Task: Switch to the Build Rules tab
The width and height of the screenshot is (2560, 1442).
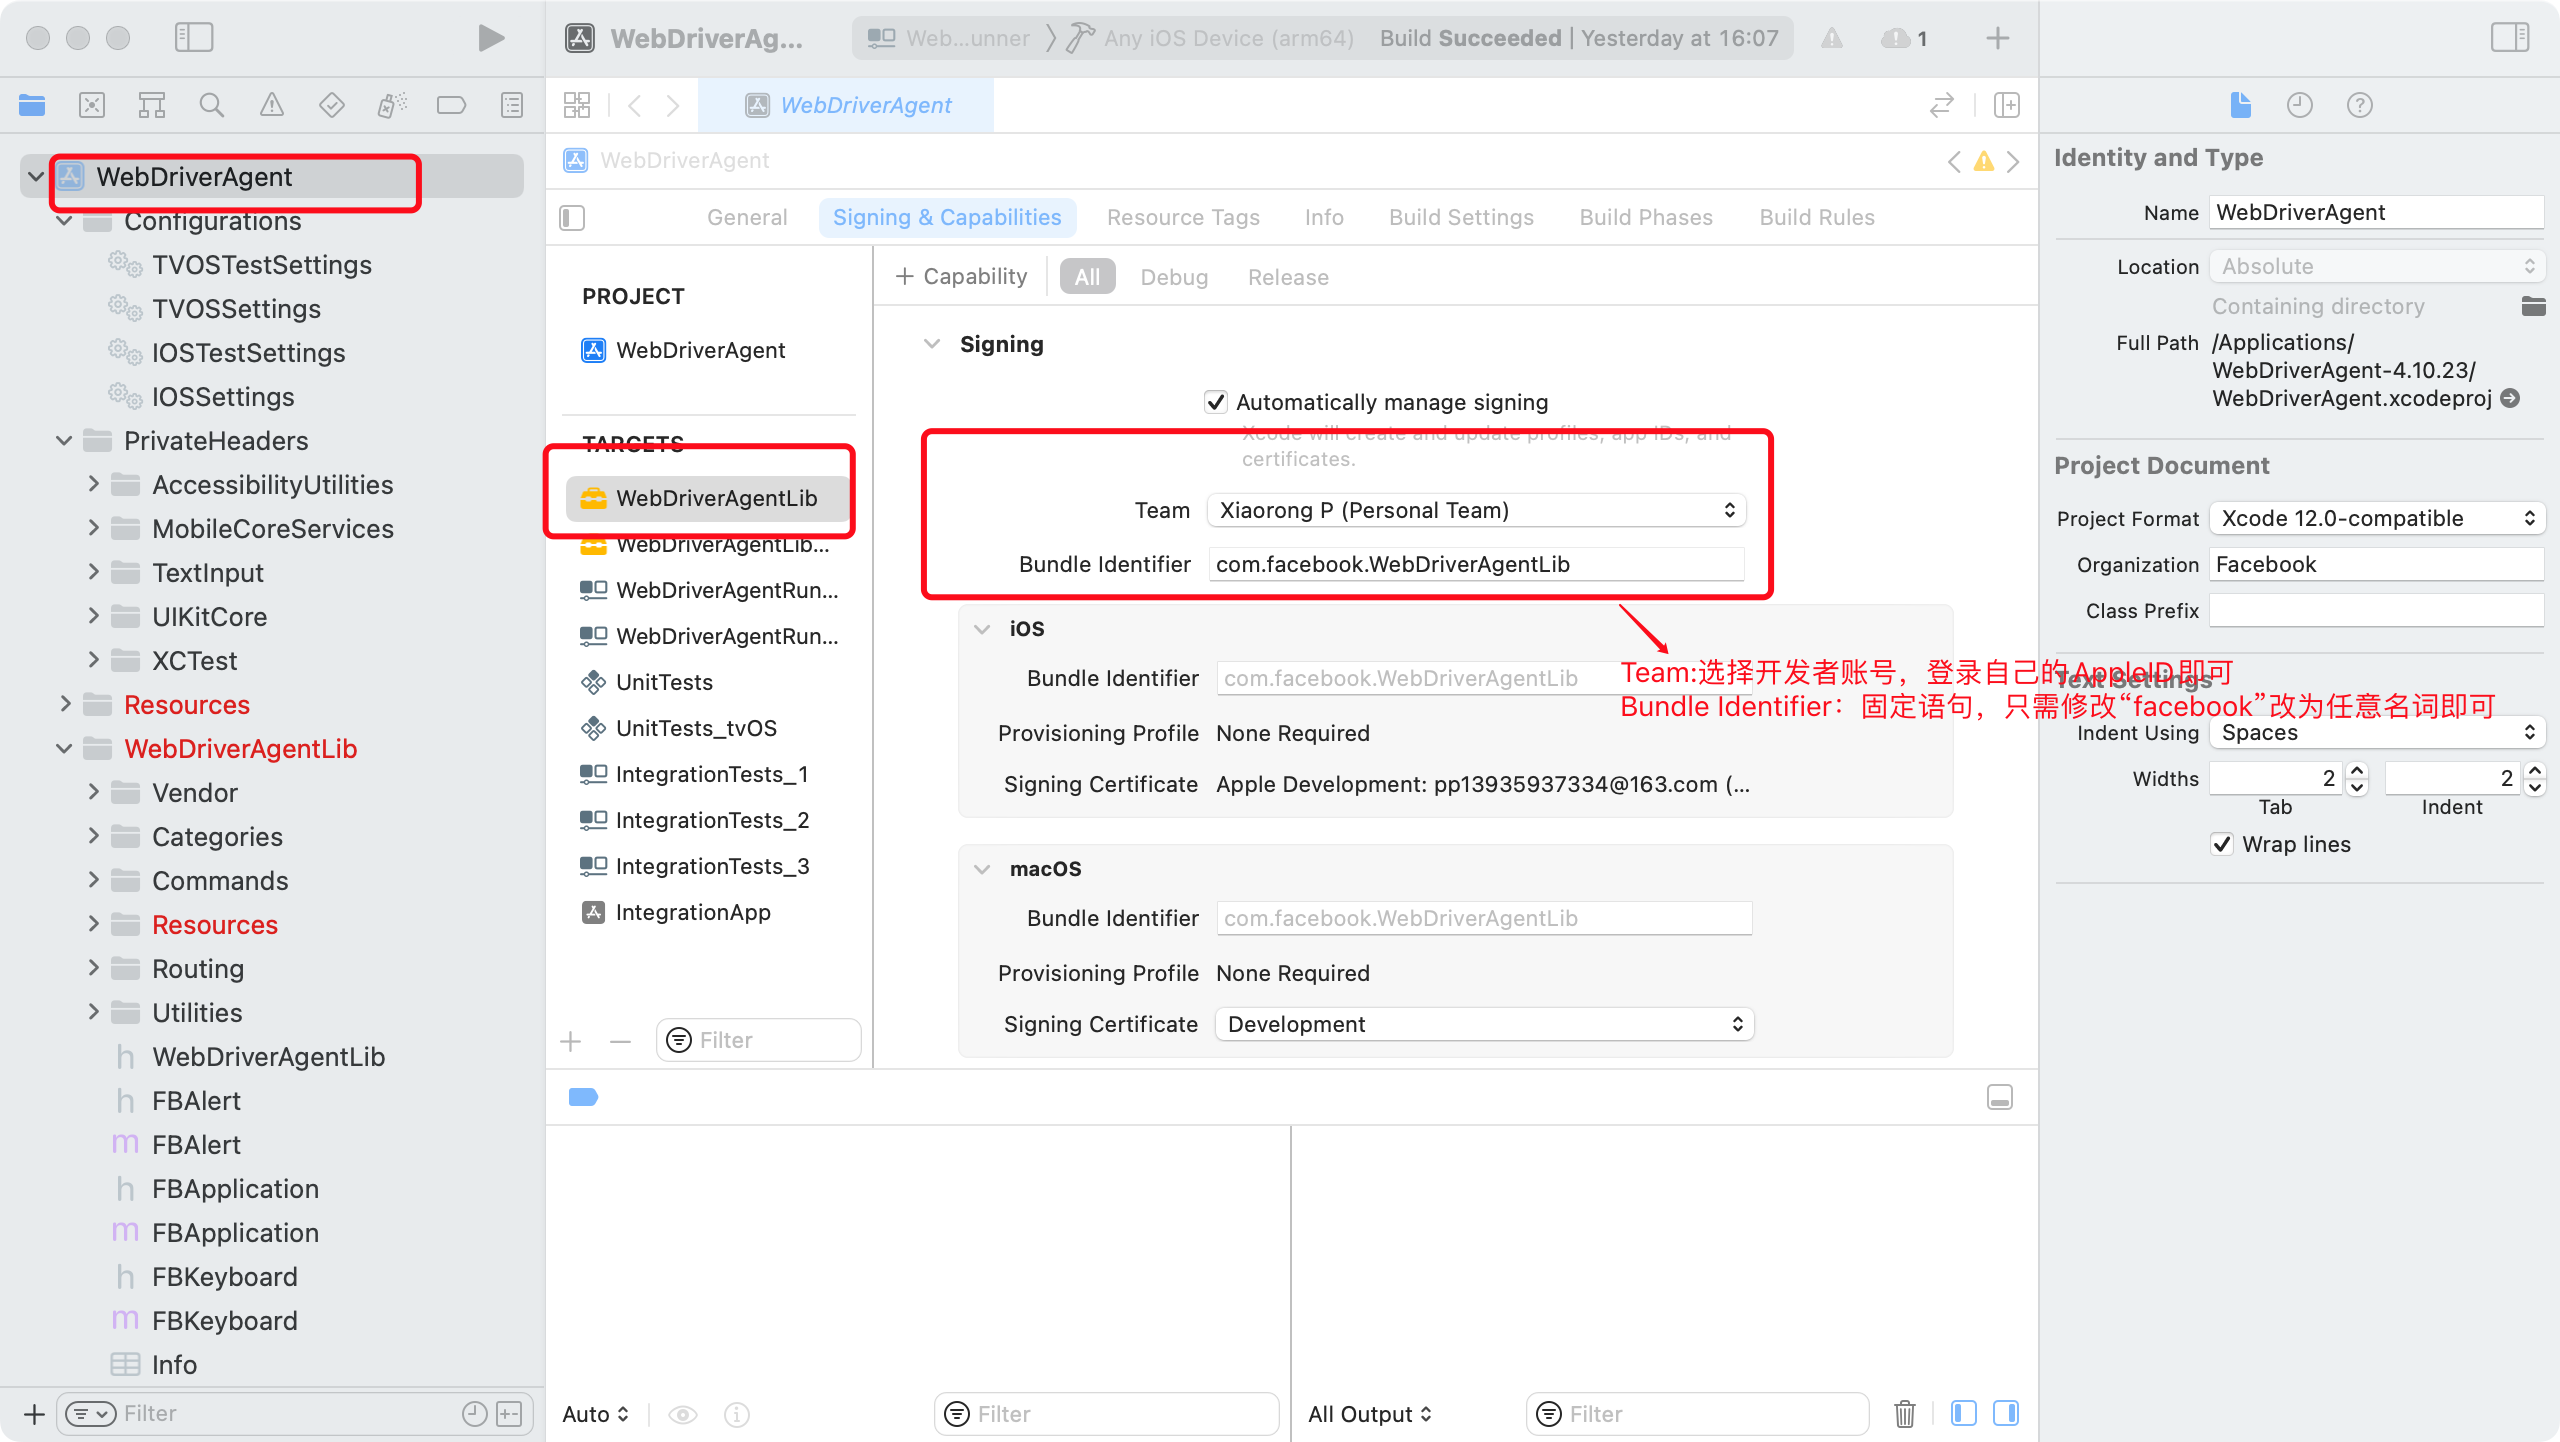Action: pos(1817,217)
